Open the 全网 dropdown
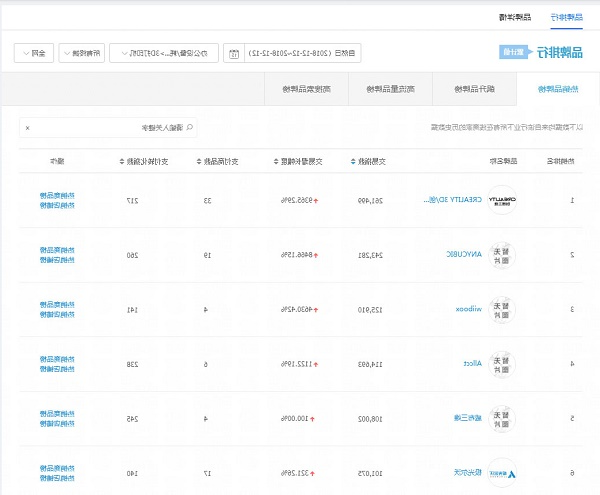 pos(34,53)
